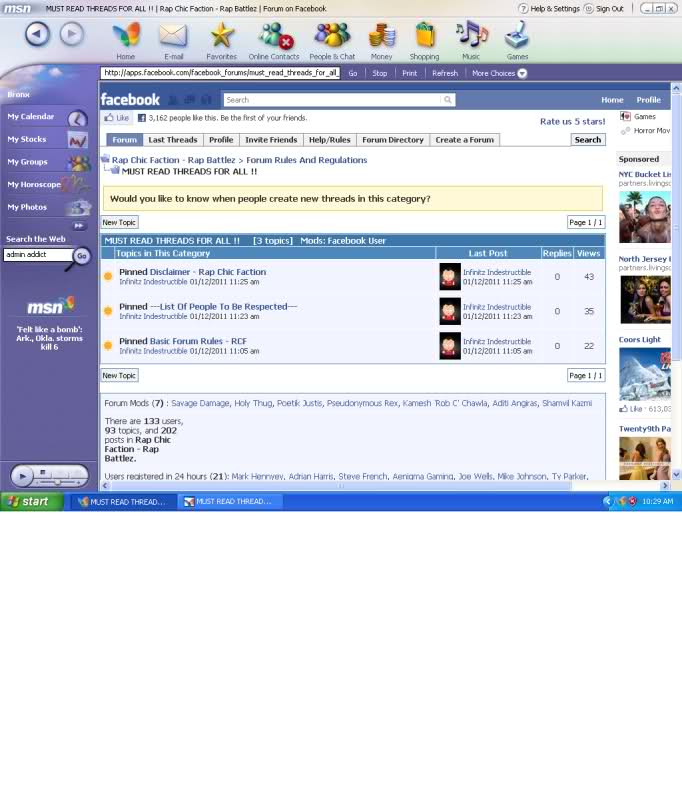682x799 pixels.
Task: Click the media player Play button
Action: 22,476
